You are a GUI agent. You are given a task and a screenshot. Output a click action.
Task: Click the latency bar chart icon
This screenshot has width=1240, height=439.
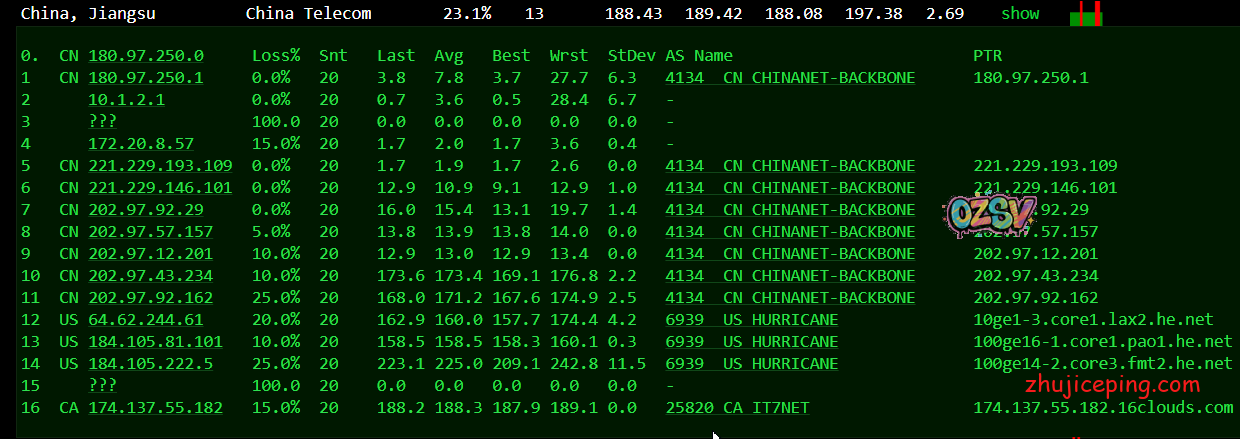tap(1085, 14)
